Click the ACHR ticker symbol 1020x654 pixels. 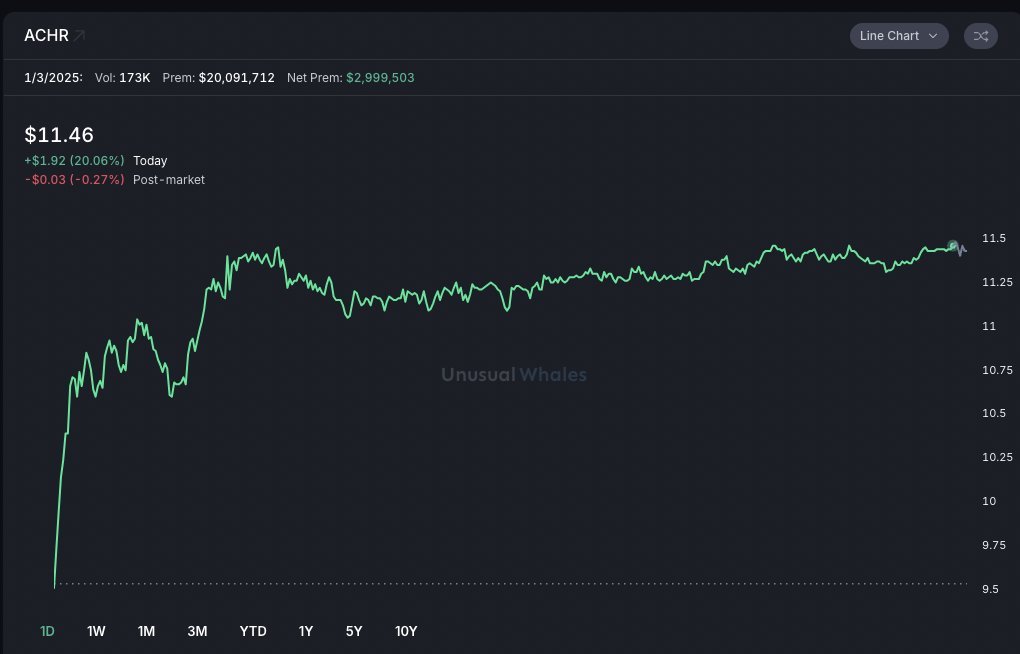(46, 36)
